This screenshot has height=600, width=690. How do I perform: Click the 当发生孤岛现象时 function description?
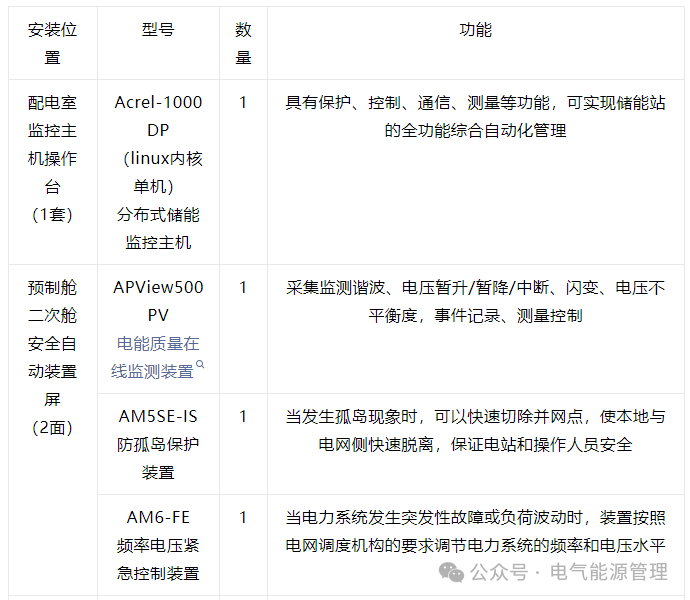tap(475, 430)
